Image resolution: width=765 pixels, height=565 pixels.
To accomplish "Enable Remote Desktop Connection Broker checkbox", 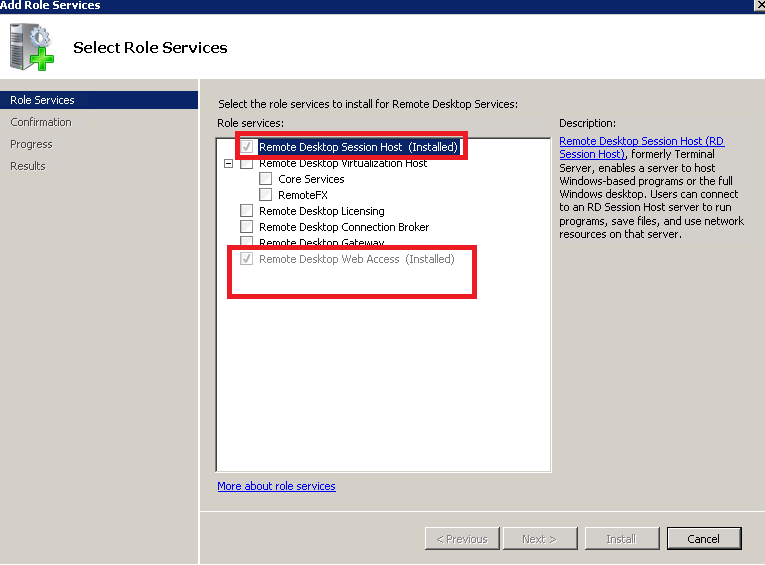I will coord(247,227).
